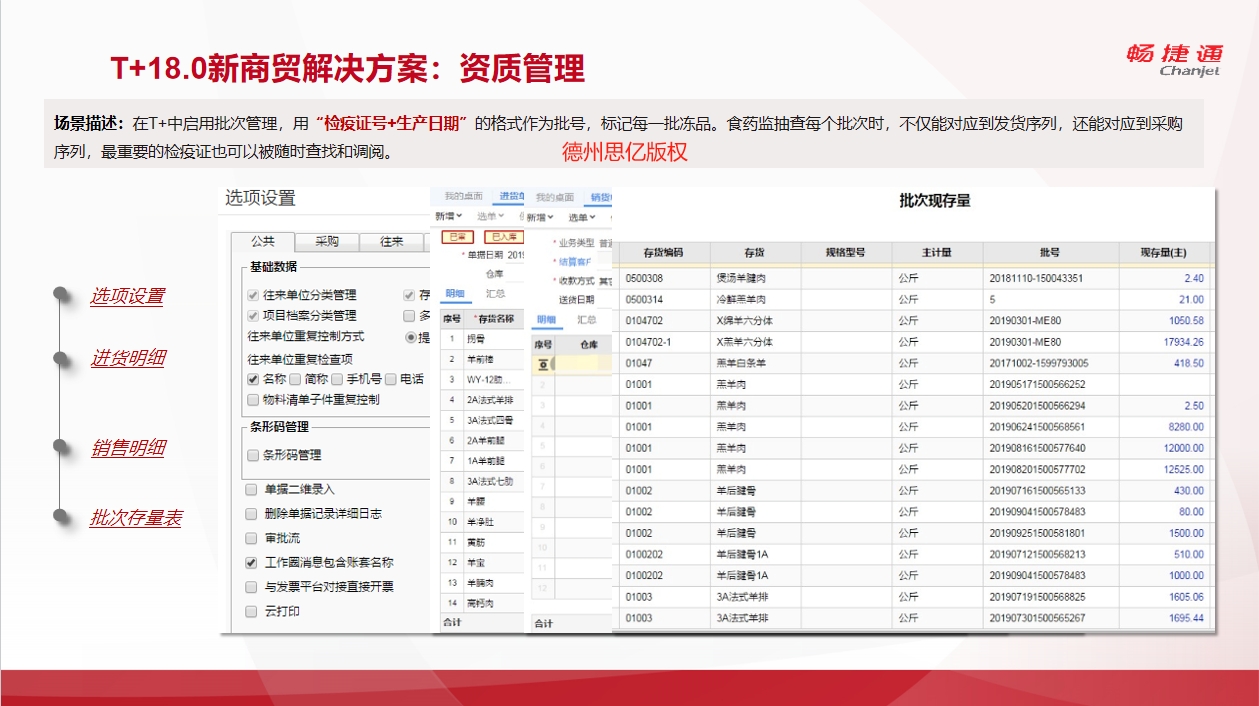Click the Chanjet logo

pyautogui.click(x=1173, y=60)
